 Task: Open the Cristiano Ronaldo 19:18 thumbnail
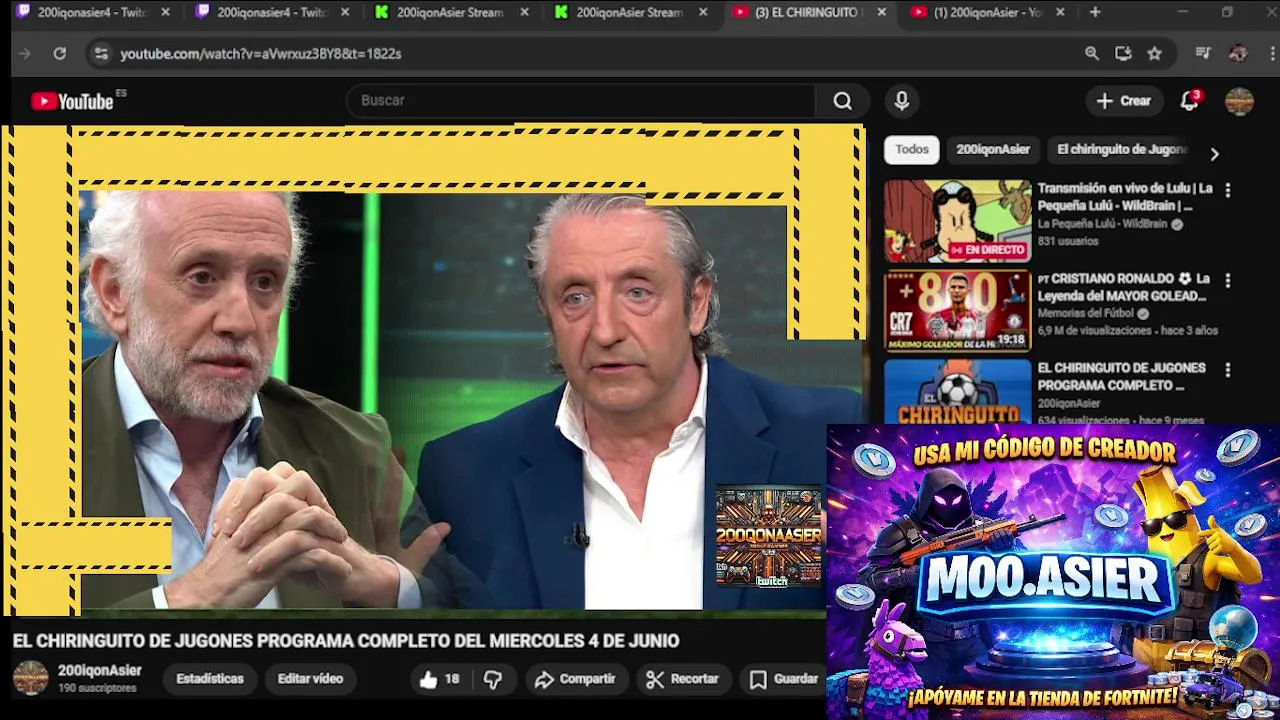tap(957, 311)
